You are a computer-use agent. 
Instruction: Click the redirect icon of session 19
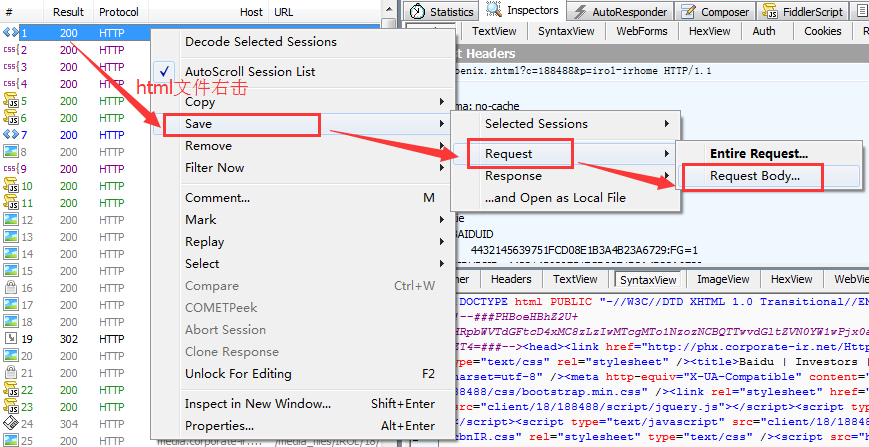click(11, 338)
